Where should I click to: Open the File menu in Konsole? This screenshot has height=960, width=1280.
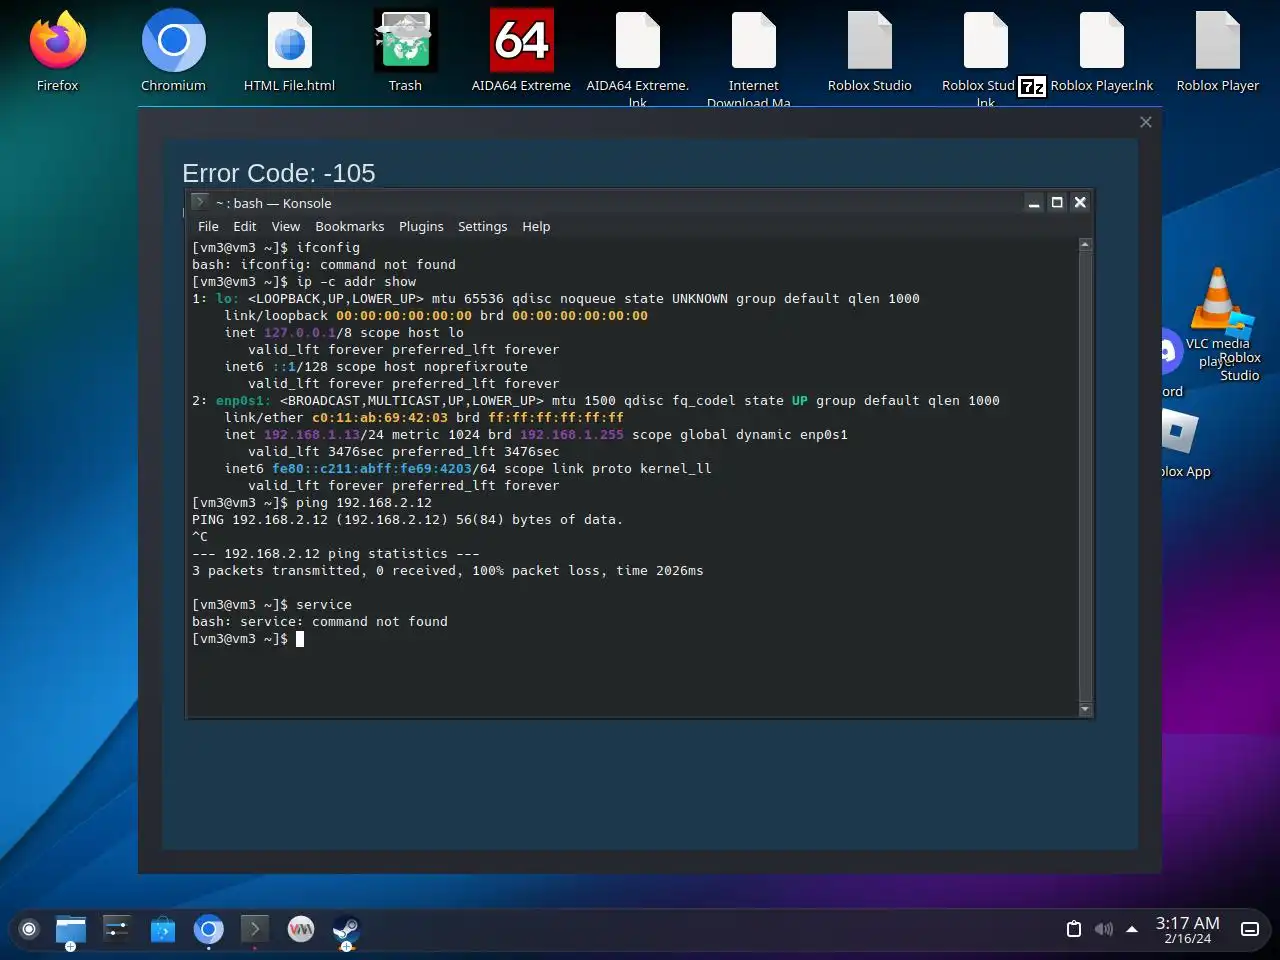(208, 227)
